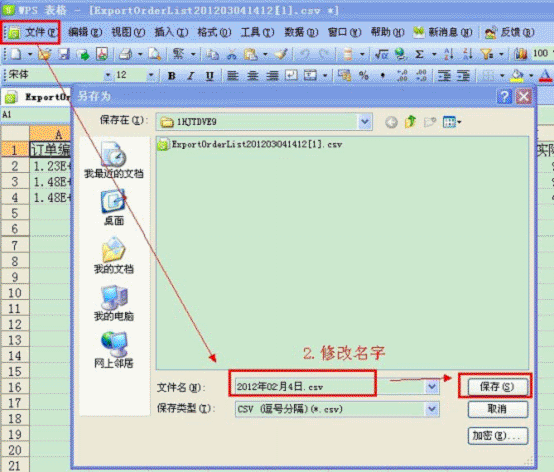The image size is (554, 472).
Task: Go to My Recent Documents (我最近的文档)
Action: tap(114, 160)
